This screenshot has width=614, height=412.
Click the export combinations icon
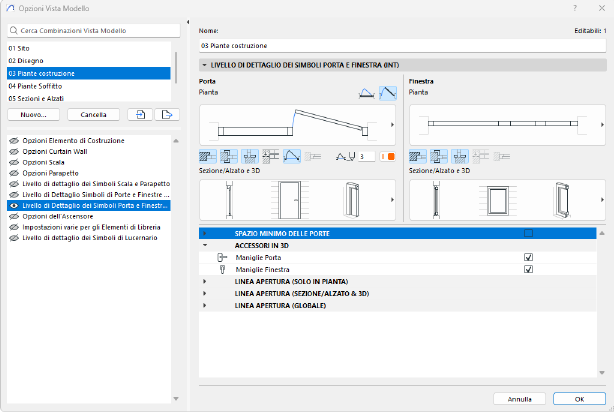pos(166,115)
